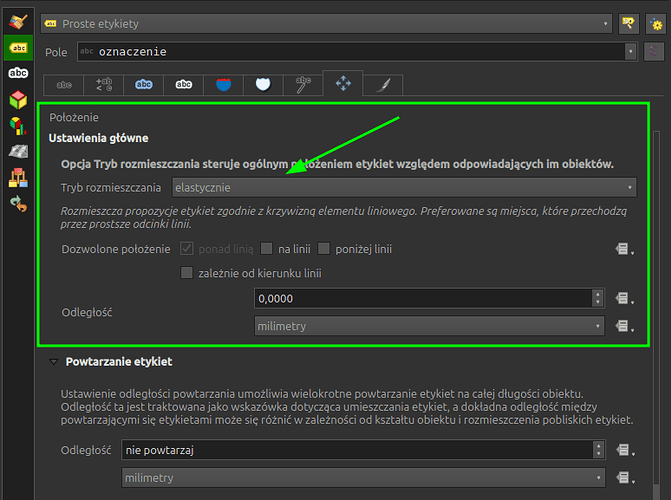This screenshot has width=671, height=500.
Task: Switch to the Rendering brush tab
Action: click(383, 85)
